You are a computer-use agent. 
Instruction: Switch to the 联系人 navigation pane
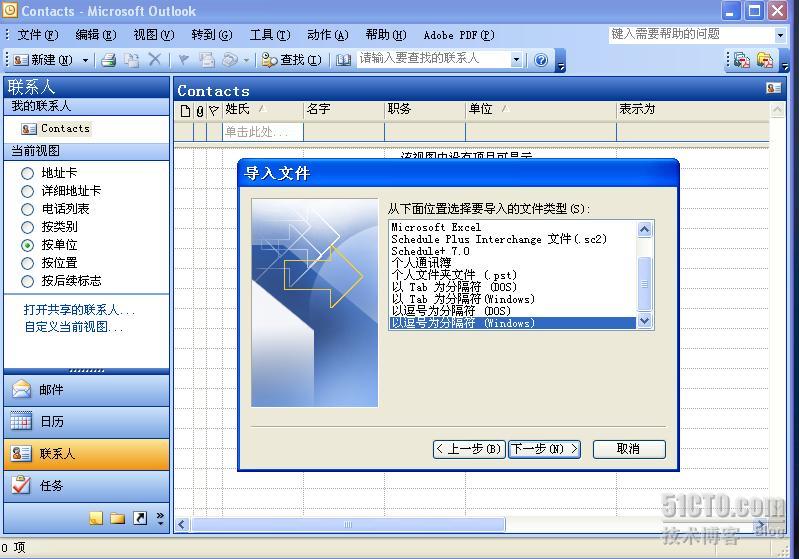point(87,454)
